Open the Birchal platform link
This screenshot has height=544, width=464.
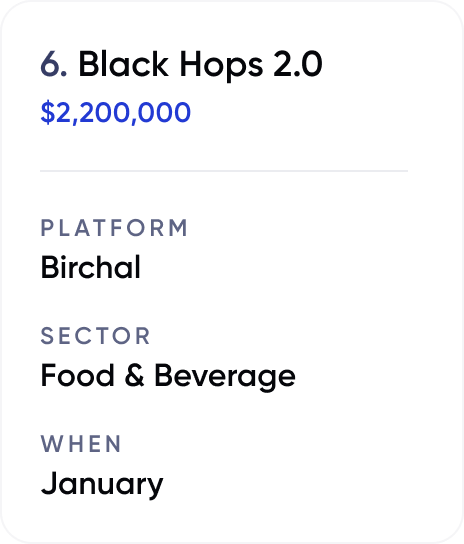(91, 267)
